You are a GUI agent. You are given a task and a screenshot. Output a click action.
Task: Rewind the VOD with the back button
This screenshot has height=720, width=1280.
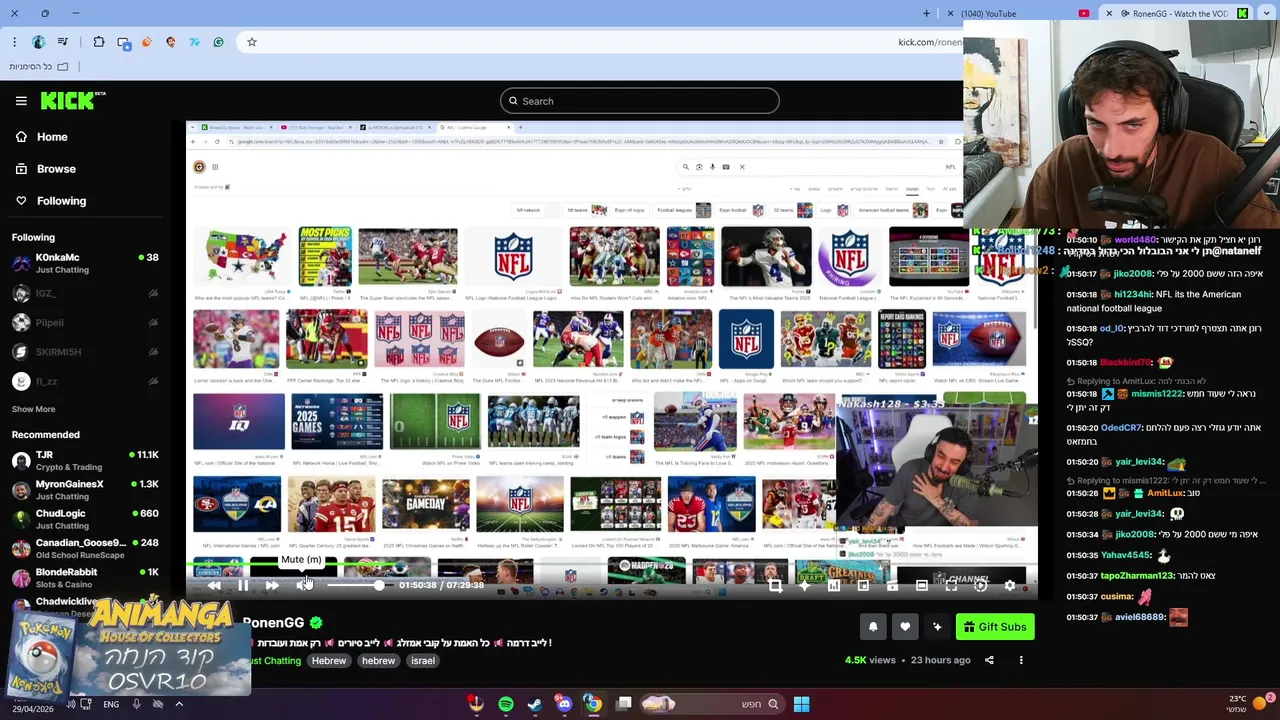coord(214,586)
